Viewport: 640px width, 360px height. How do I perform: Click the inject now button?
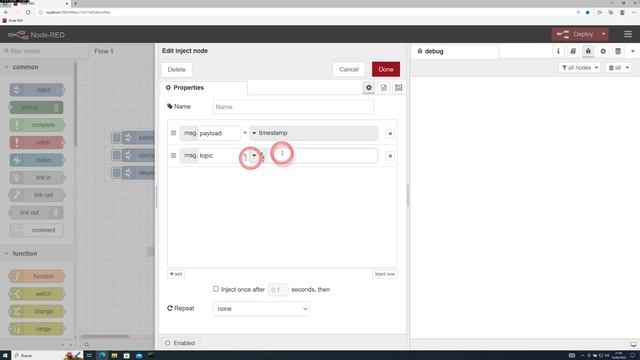click(x=385, y=274)
